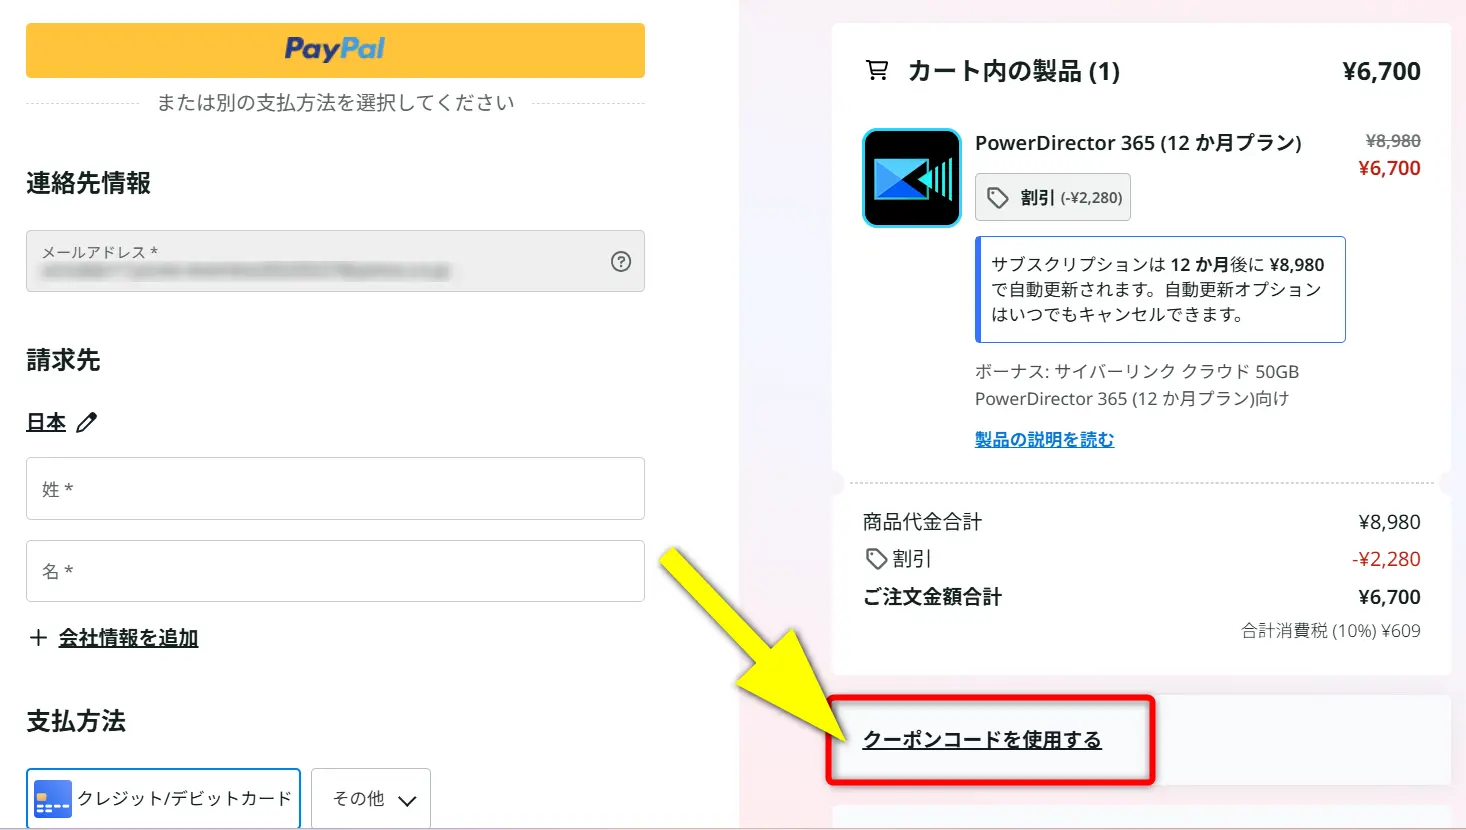Select the クレジット/デビットカード payment tab
The width and height of the screenshot is (1466, 830).
163,798
